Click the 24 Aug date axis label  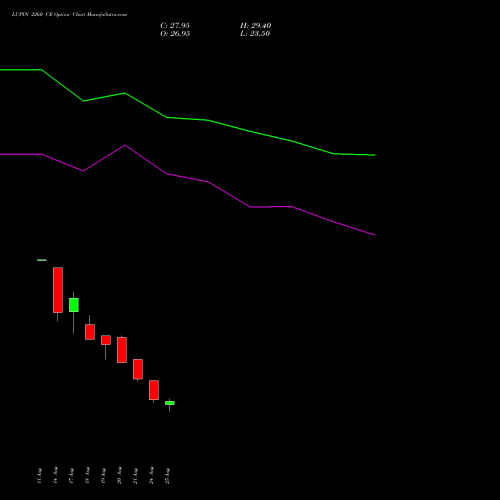(151, 475)
